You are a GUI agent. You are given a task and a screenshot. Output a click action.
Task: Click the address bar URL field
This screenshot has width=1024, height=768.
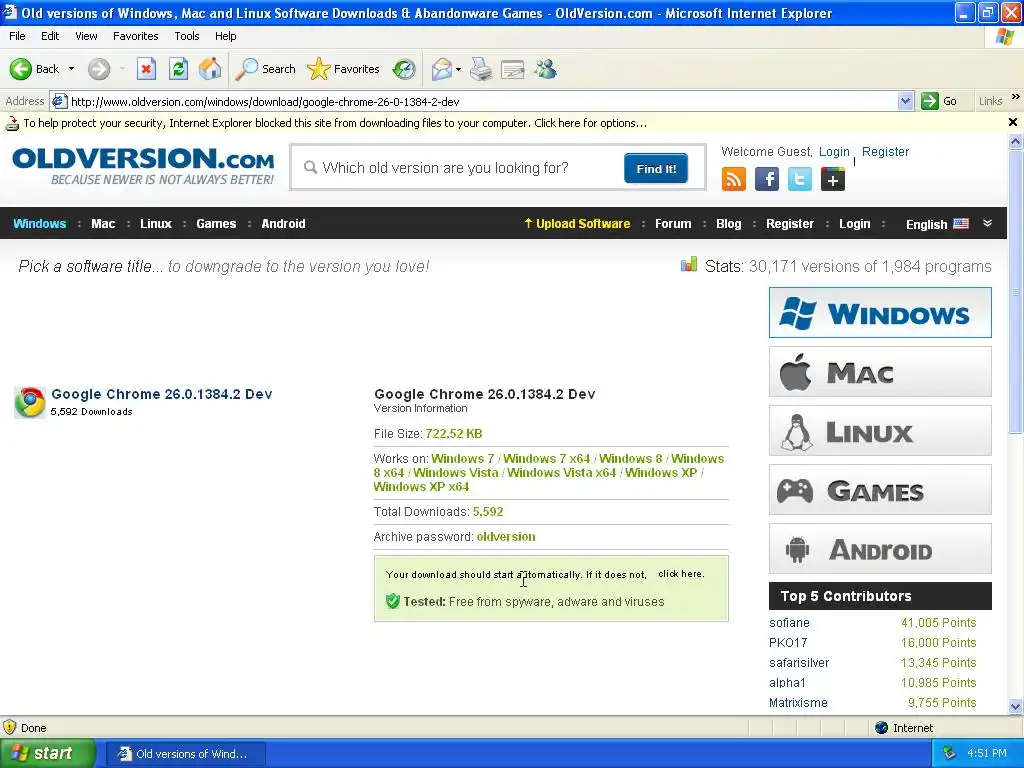pos(482,101)
